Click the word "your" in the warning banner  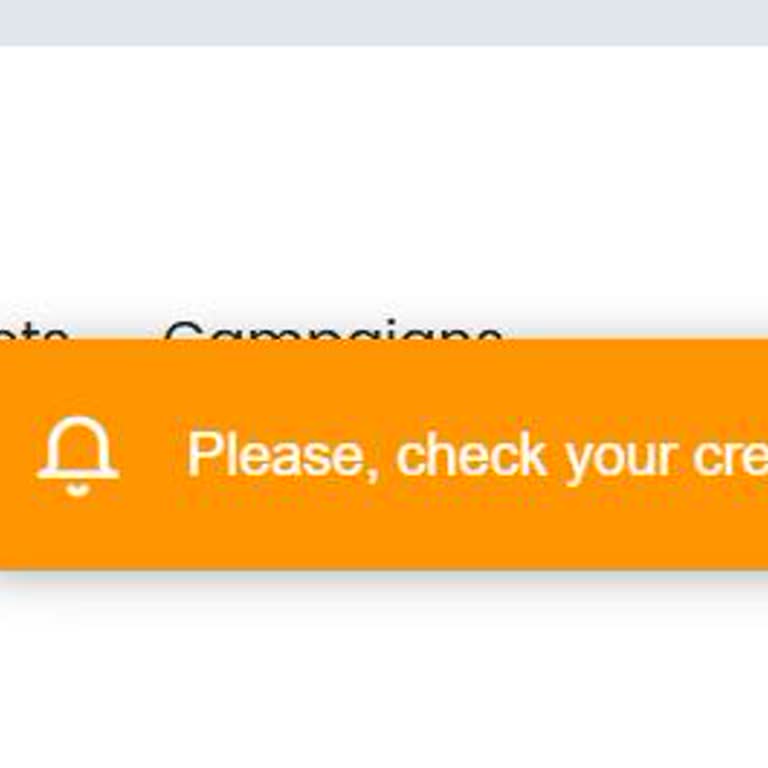click(x=622, y=458)
